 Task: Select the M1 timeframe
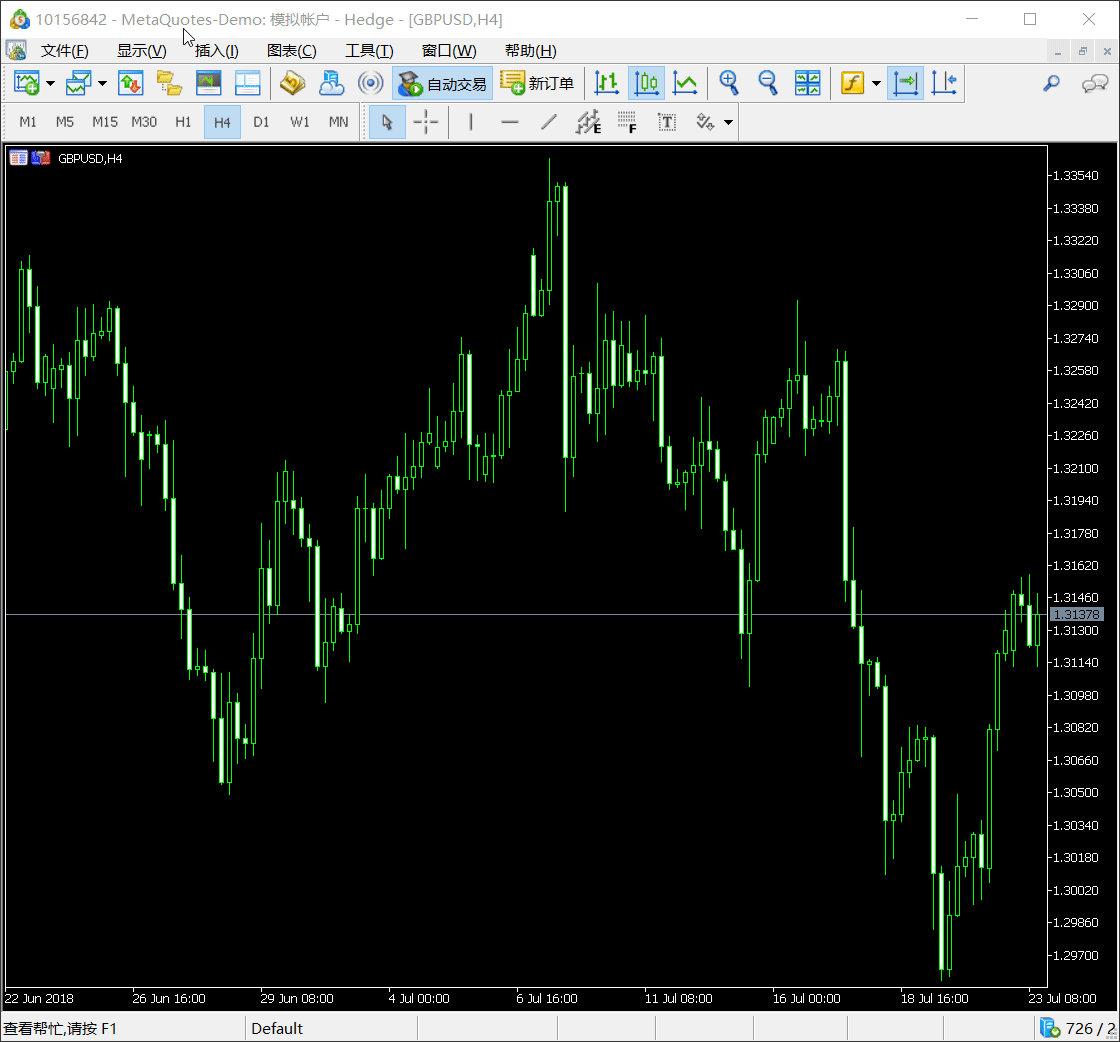28,122
